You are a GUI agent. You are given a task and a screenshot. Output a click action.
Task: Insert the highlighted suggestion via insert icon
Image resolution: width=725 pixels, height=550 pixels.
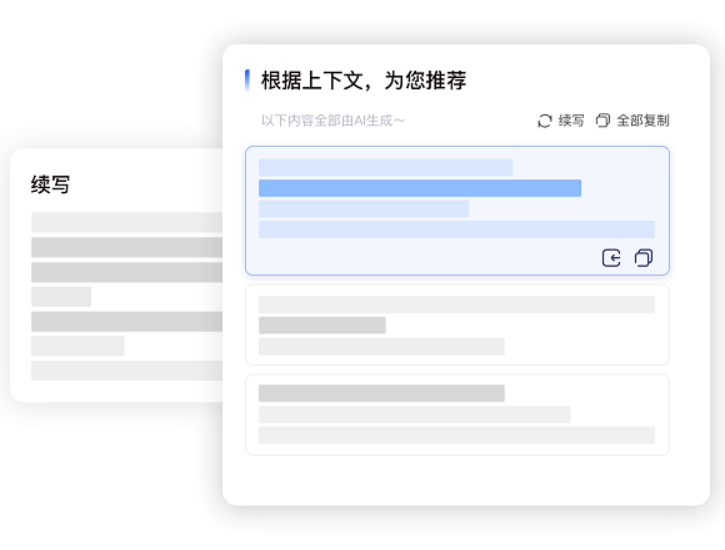click(611, 258)
